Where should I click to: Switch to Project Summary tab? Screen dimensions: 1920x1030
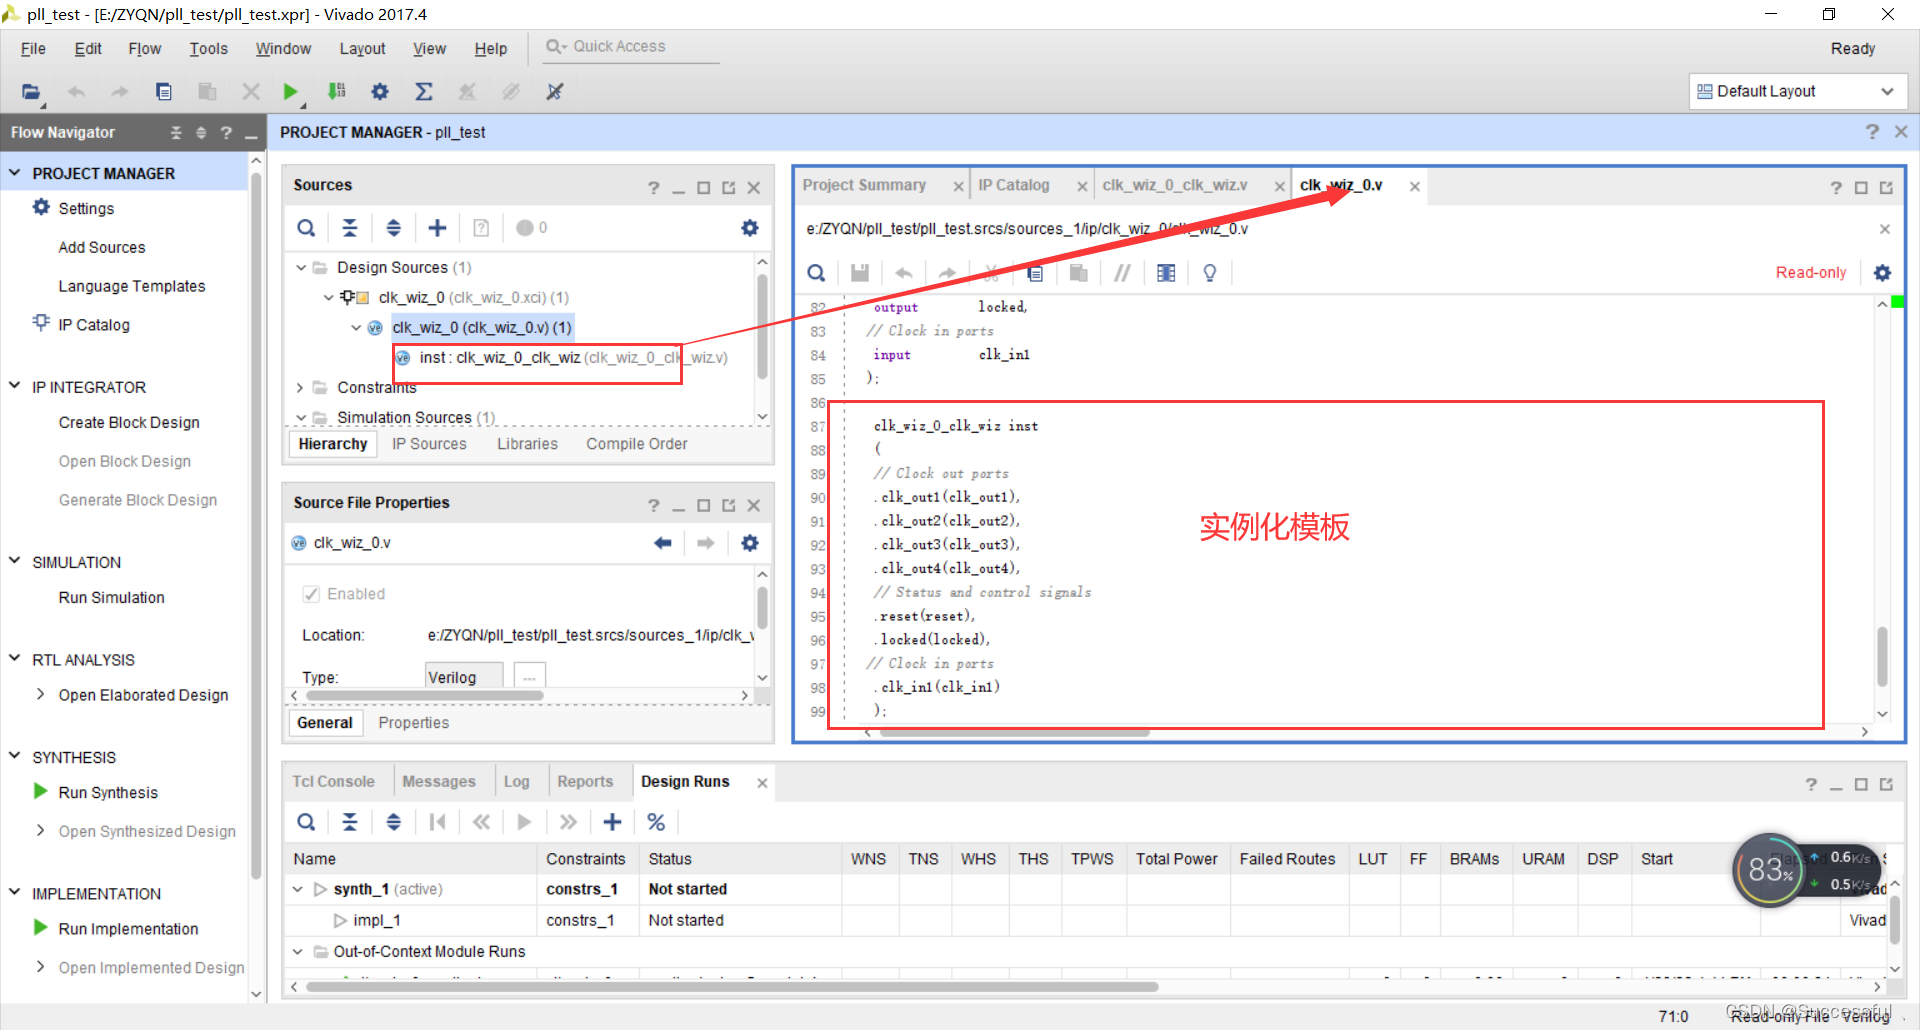[865, 185]
